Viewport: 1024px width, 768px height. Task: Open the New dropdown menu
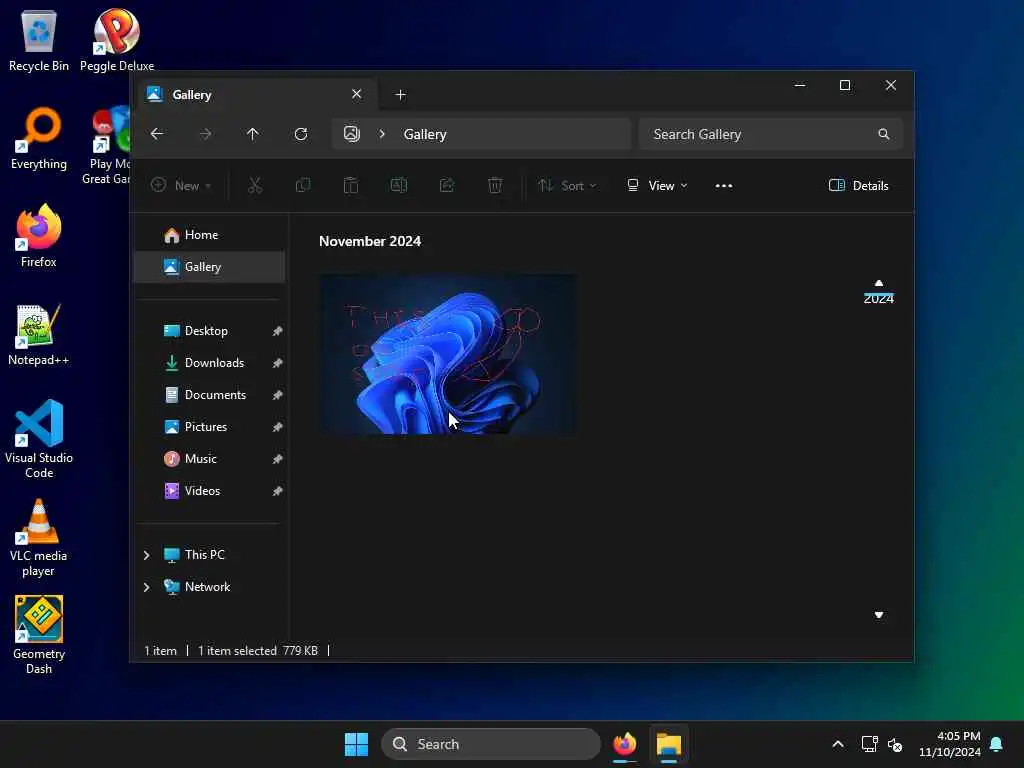pos(181,185)
